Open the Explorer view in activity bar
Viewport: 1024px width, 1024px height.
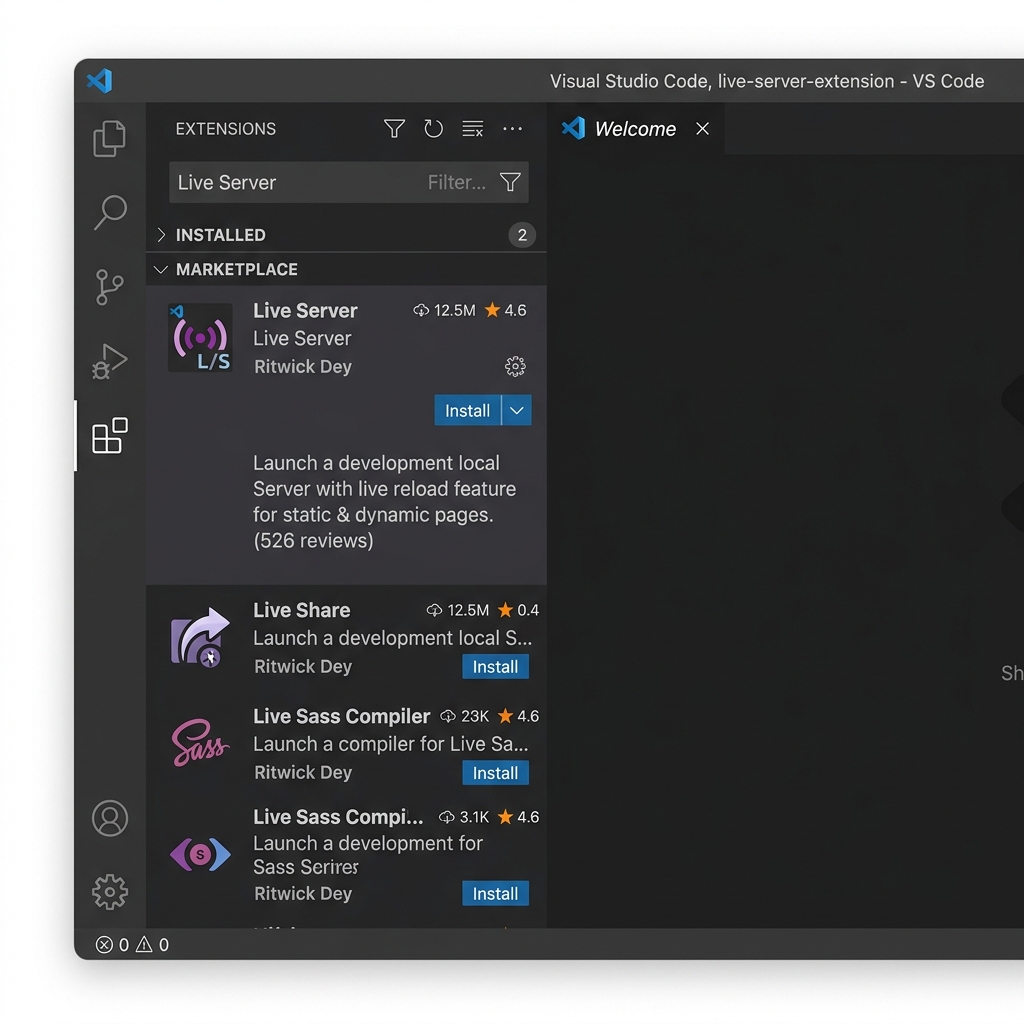pos(110,138)
